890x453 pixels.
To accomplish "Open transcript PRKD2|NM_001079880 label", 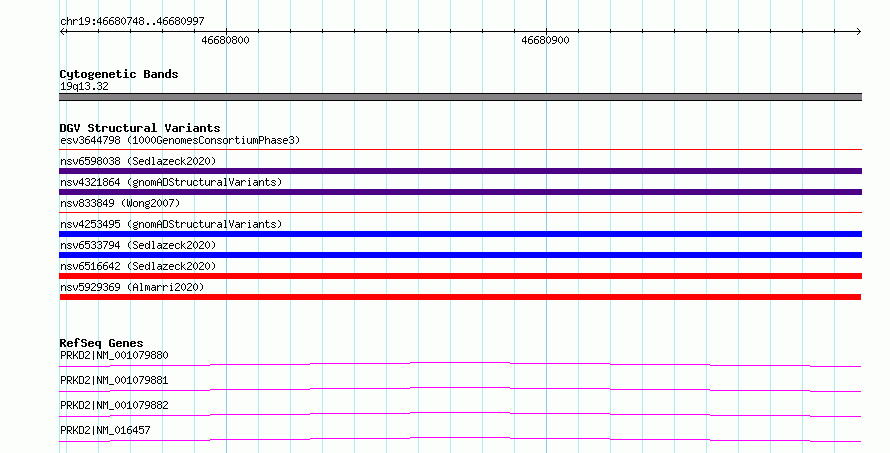I will pos(114,355).
